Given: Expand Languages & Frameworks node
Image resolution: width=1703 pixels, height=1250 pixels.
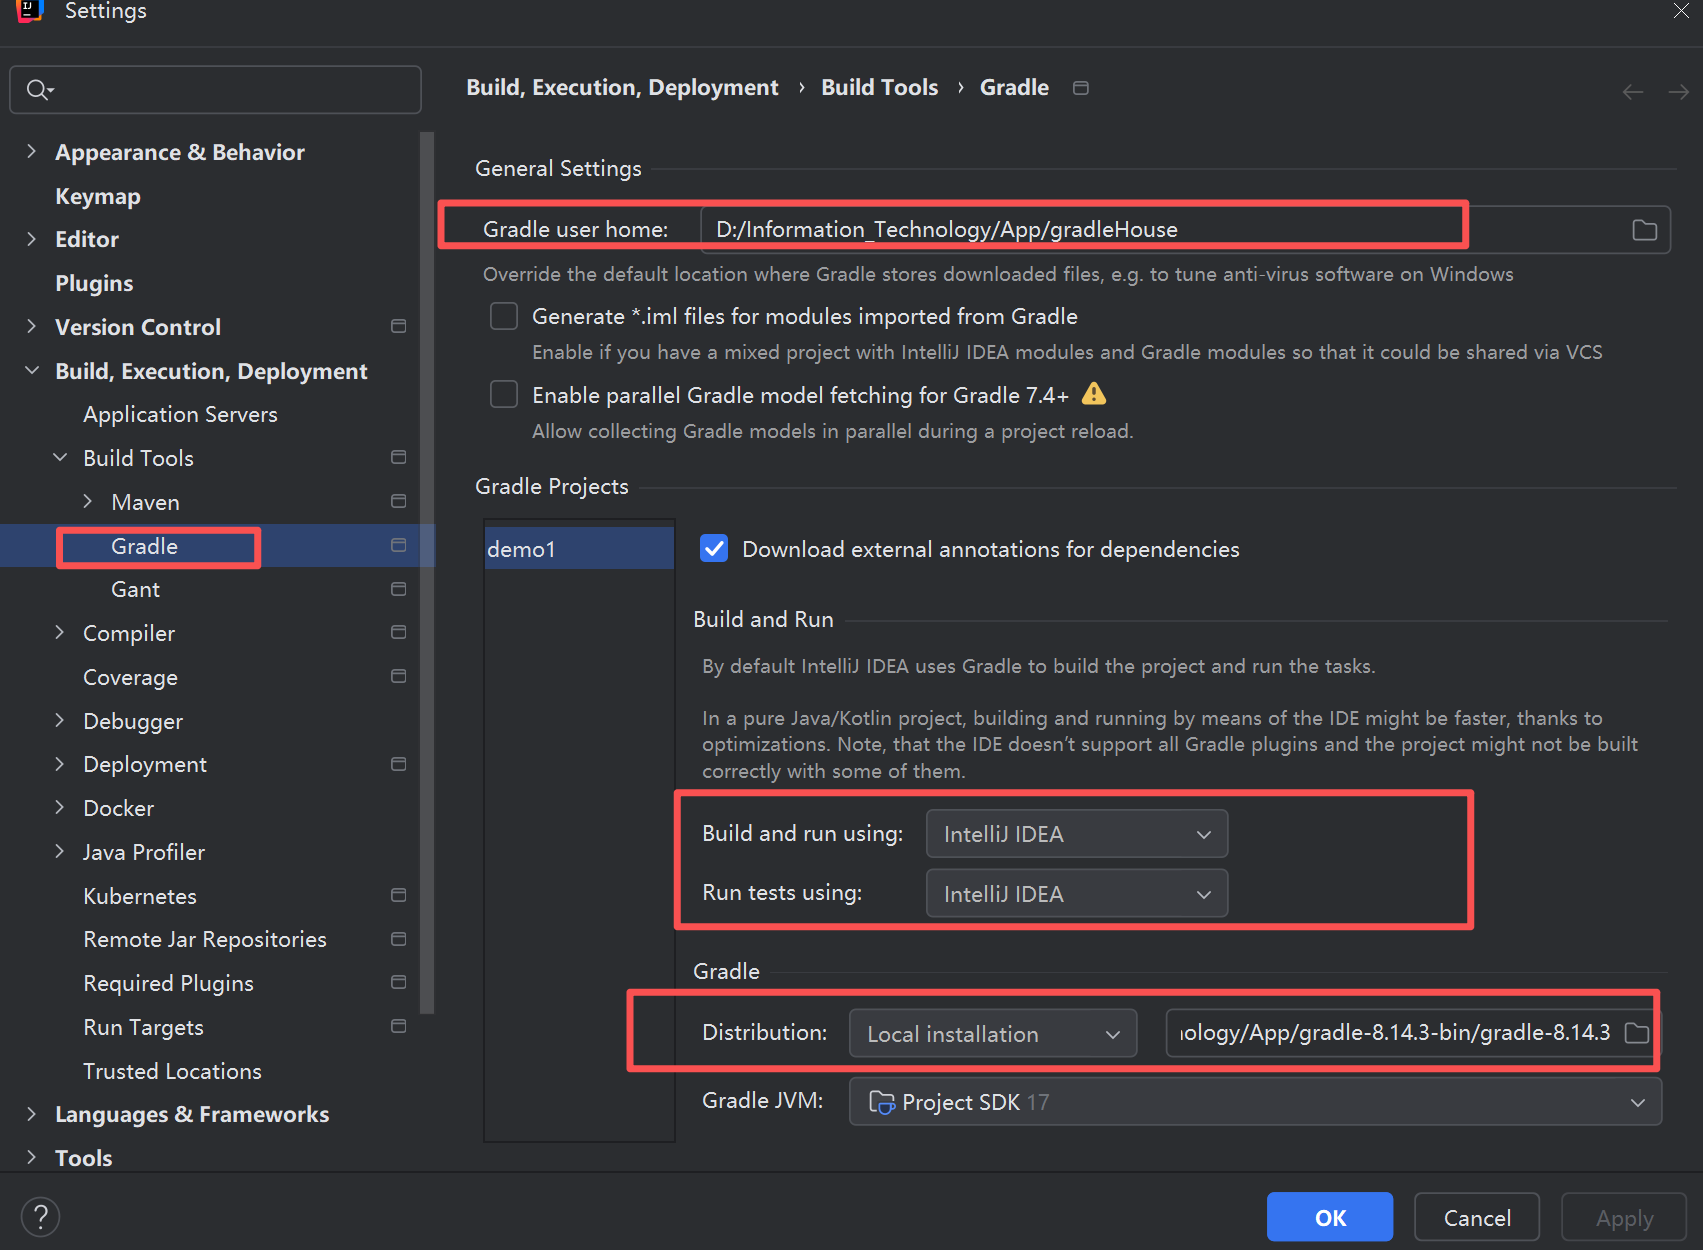Looking at the screenshot, I should (x=32, y=1113).
